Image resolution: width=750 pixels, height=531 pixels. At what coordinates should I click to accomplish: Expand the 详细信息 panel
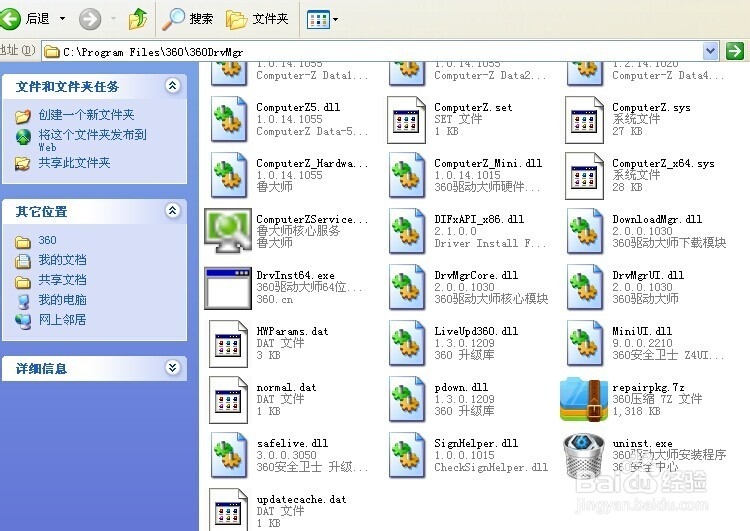point(172,367)
